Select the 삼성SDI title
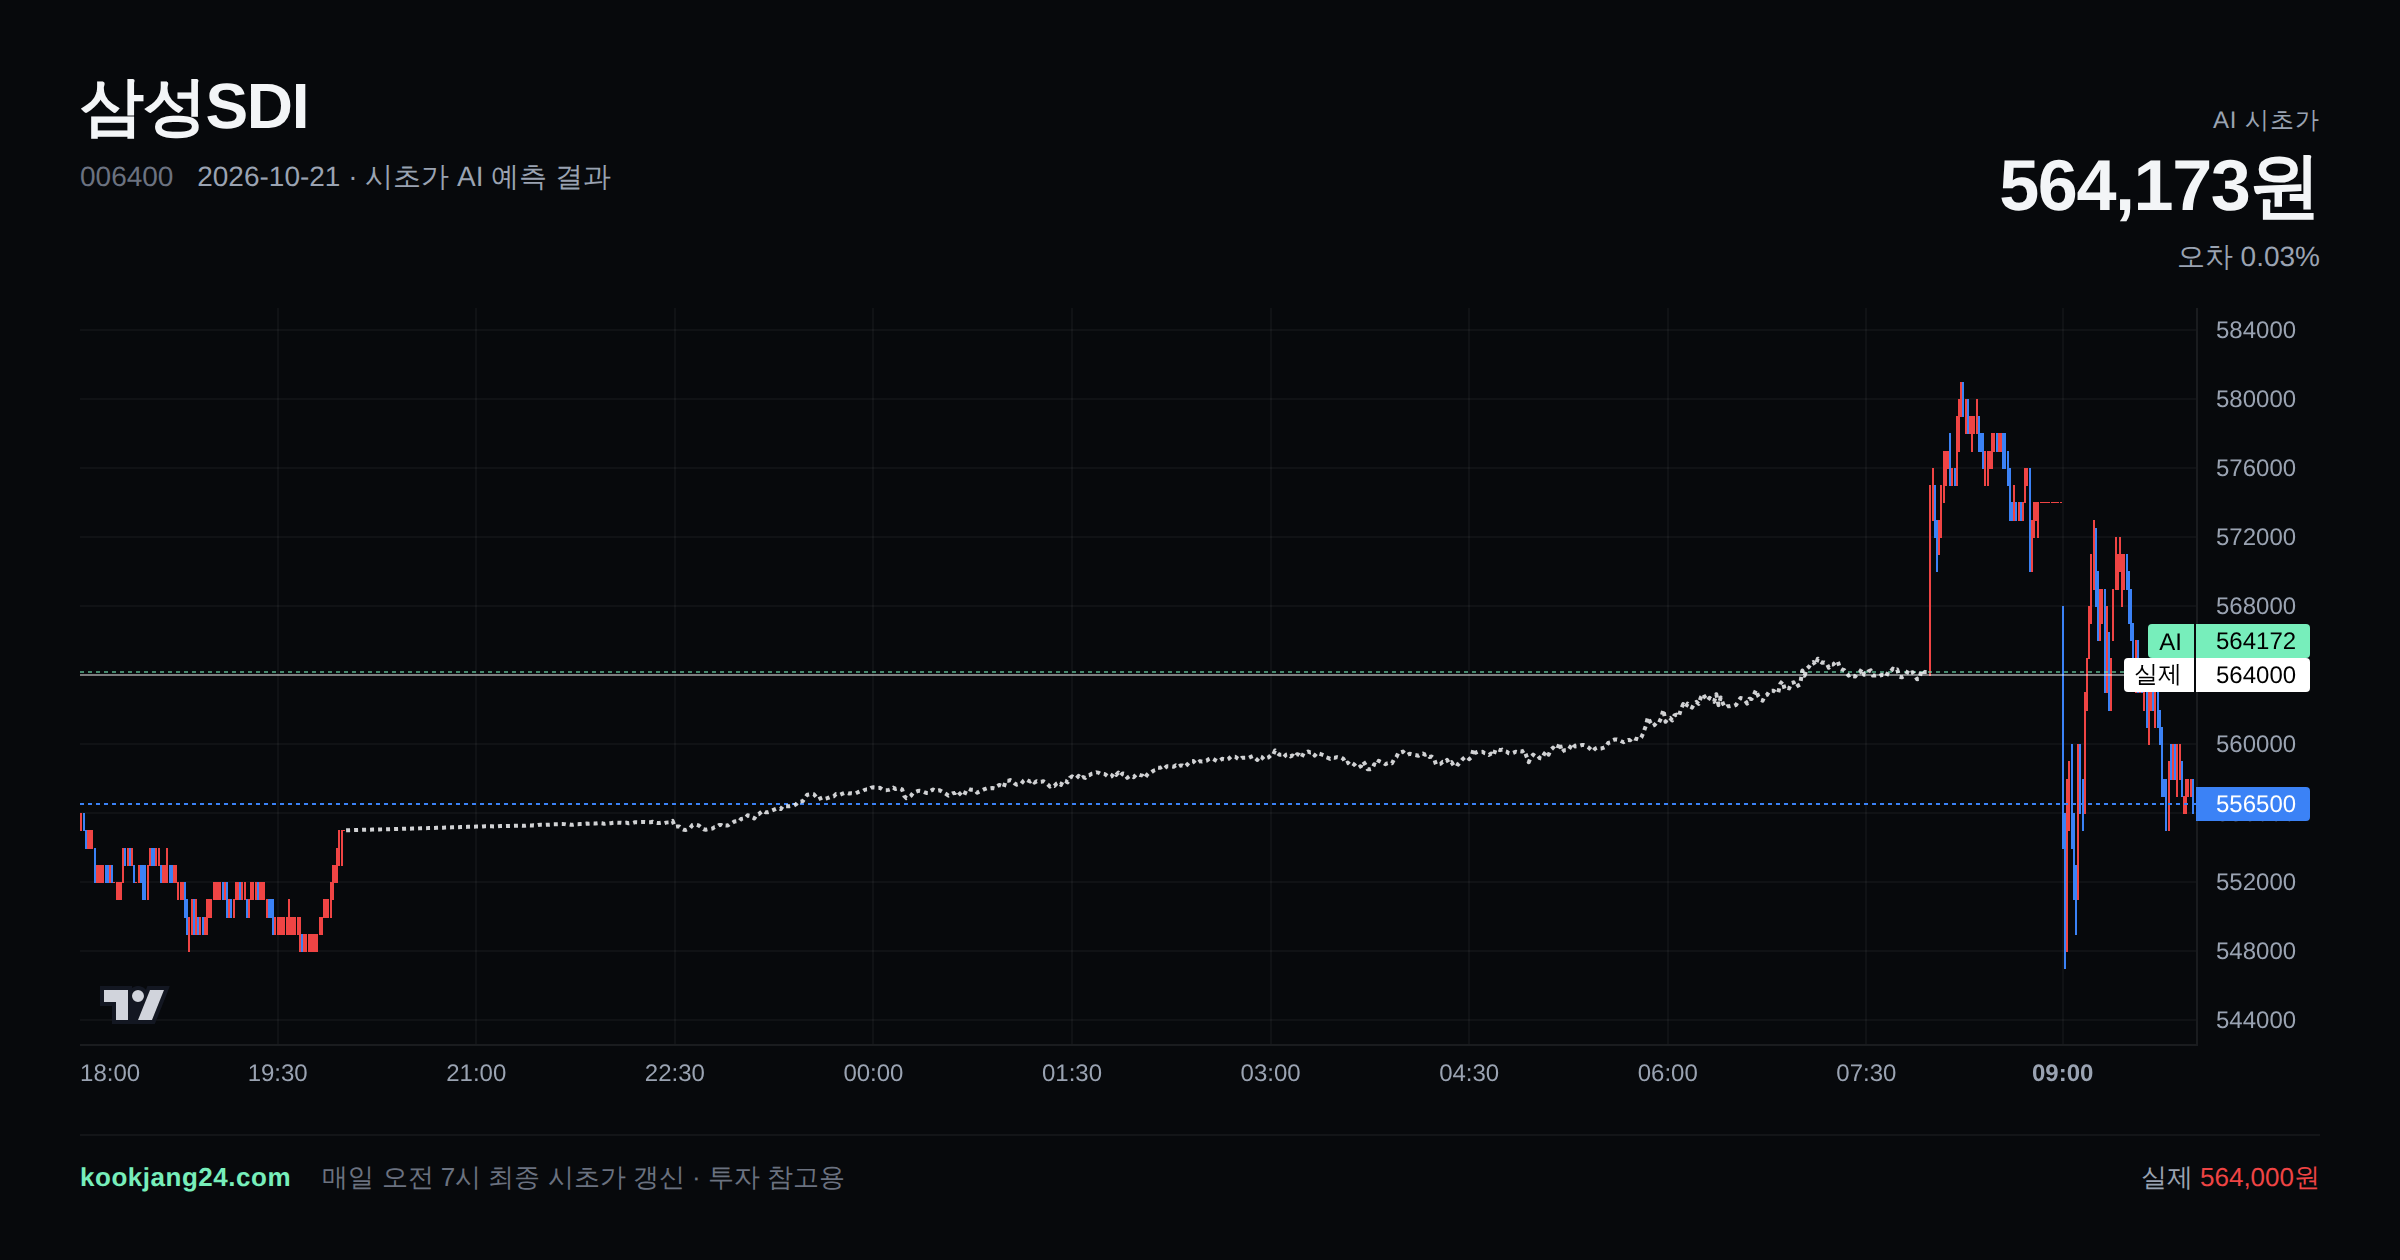2400x1260 pixels. (x=194, y=107)
